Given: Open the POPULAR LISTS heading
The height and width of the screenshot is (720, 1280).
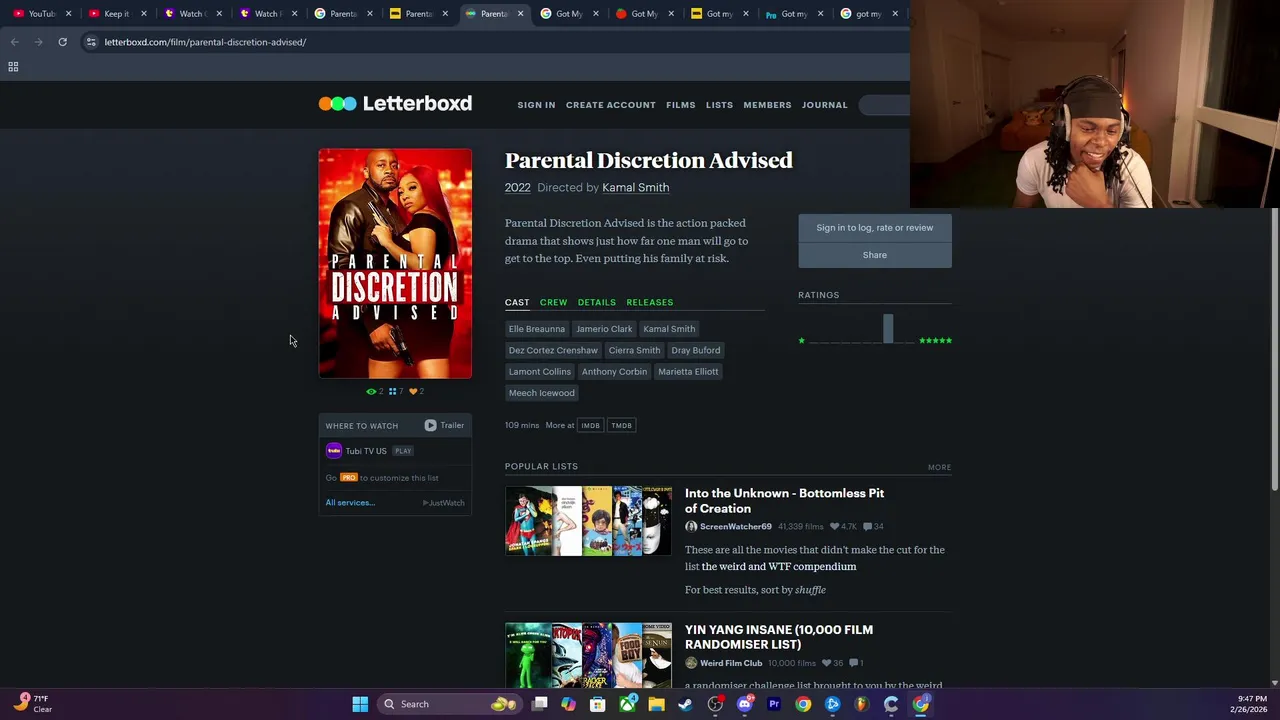Looking at the screenshot, I should pyautogui.click(x=541, y=466).
